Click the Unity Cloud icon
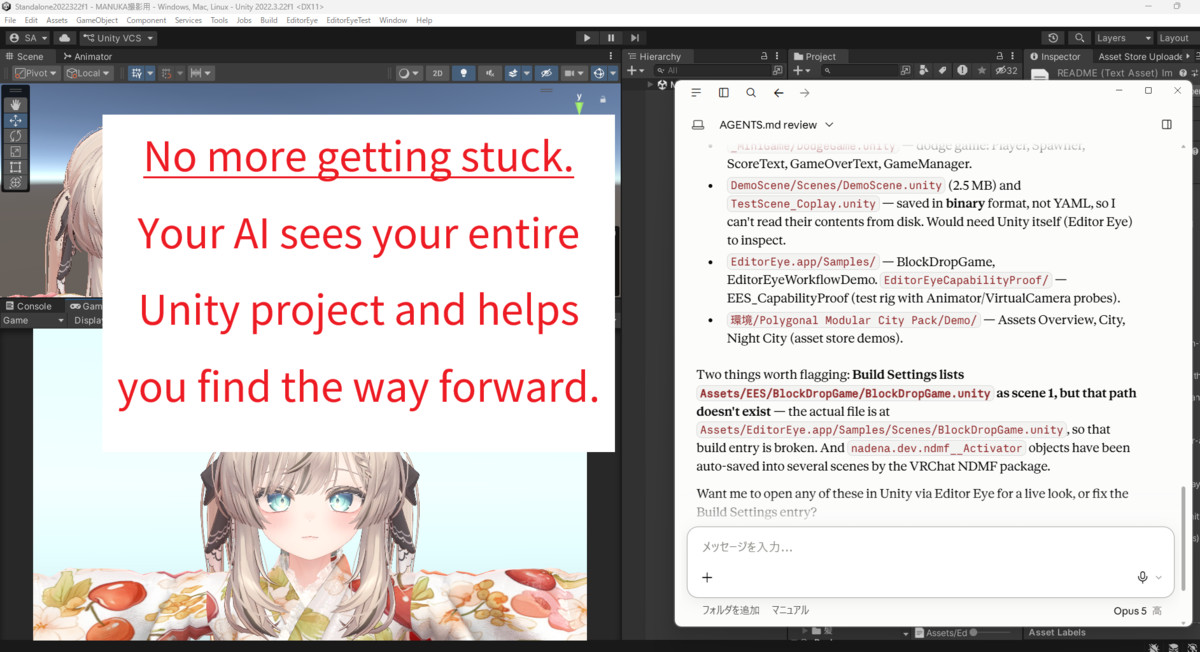1200x652 pixels. point(65,38)
